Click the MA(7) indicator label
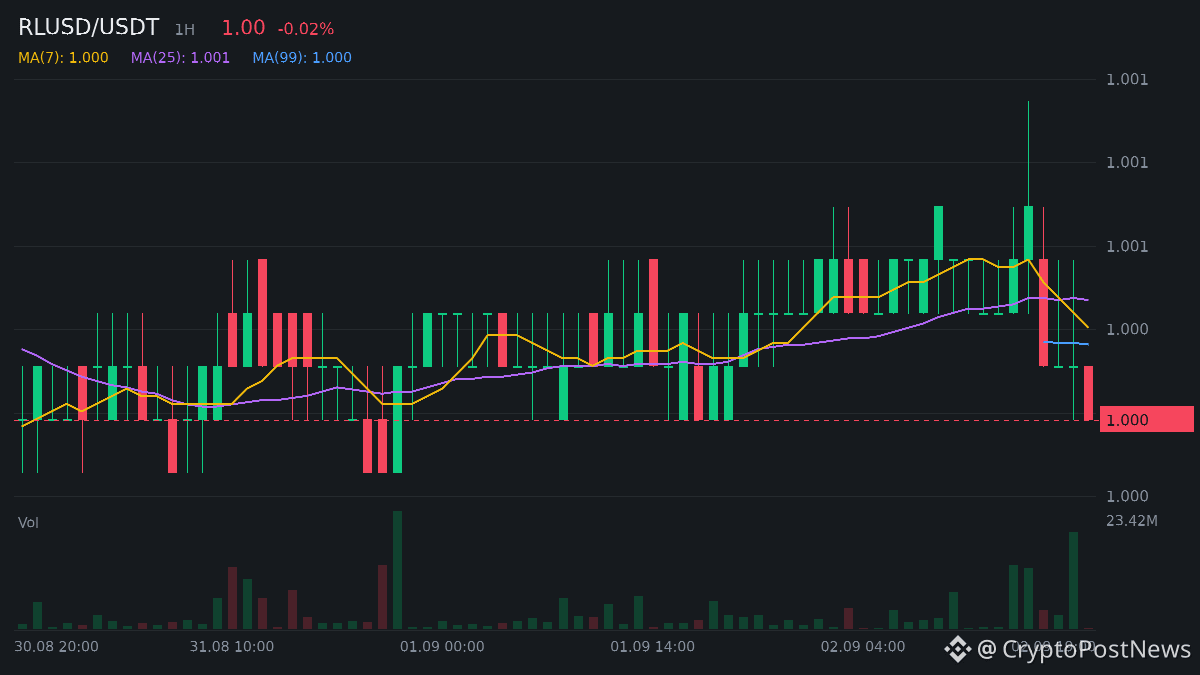The height and width of the screenshot is (675, 1200). pyautogui.click(x=63, y=58)
